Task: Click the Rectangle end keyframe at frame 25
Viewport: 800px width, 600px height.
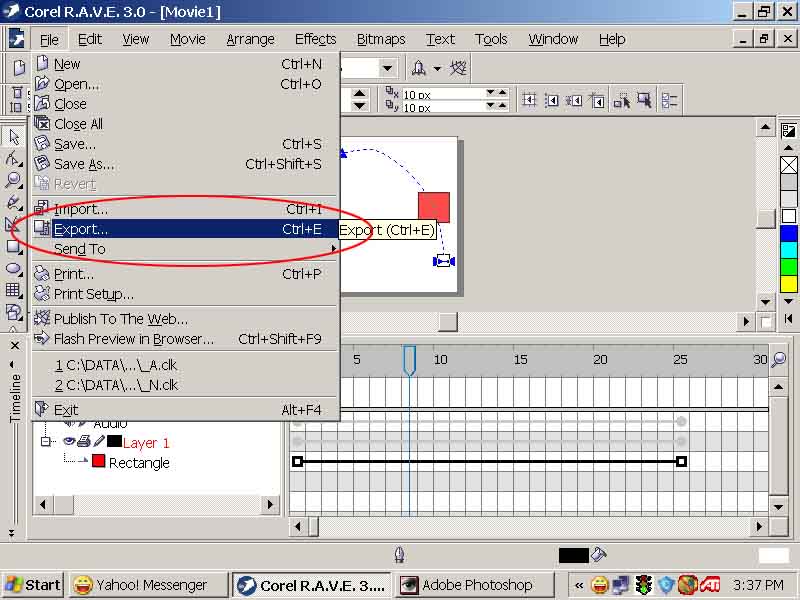Action: coord(681,462)
